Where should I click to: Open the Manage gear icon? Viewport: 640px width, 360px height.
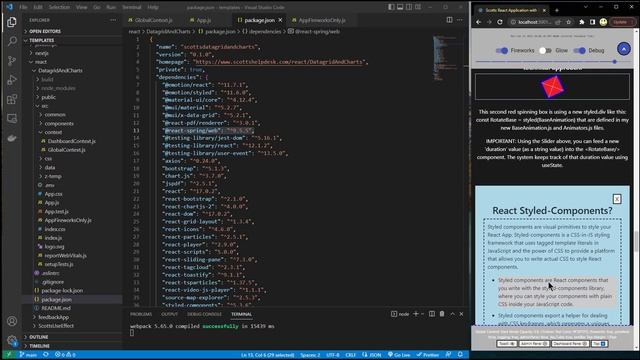[x=12, y=340]
